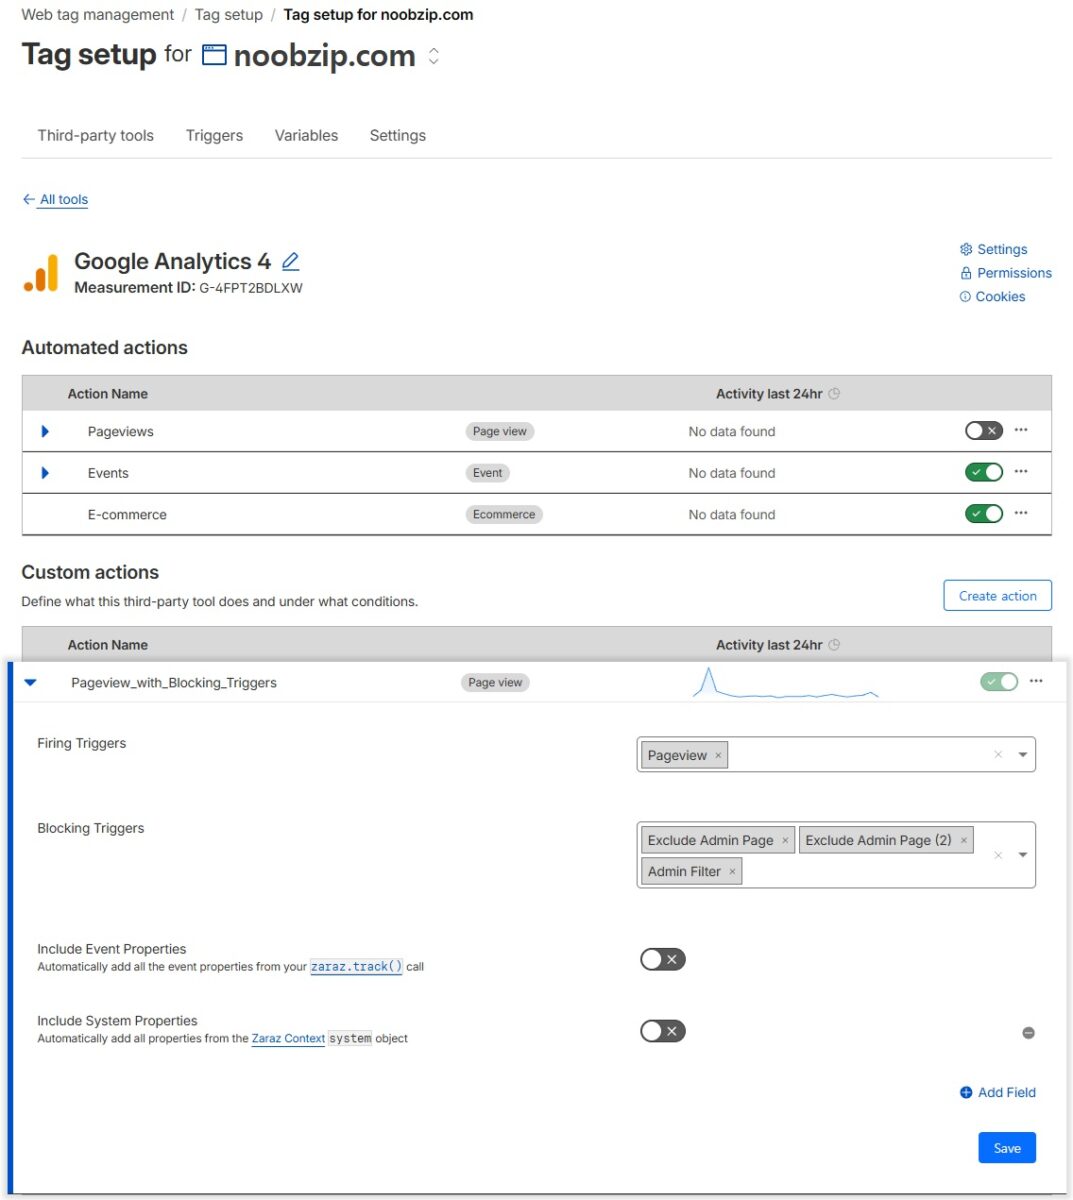Viewport: 1073px width, 1200px height.
Task: Open the Settings gear link
Action: (993, 249)
